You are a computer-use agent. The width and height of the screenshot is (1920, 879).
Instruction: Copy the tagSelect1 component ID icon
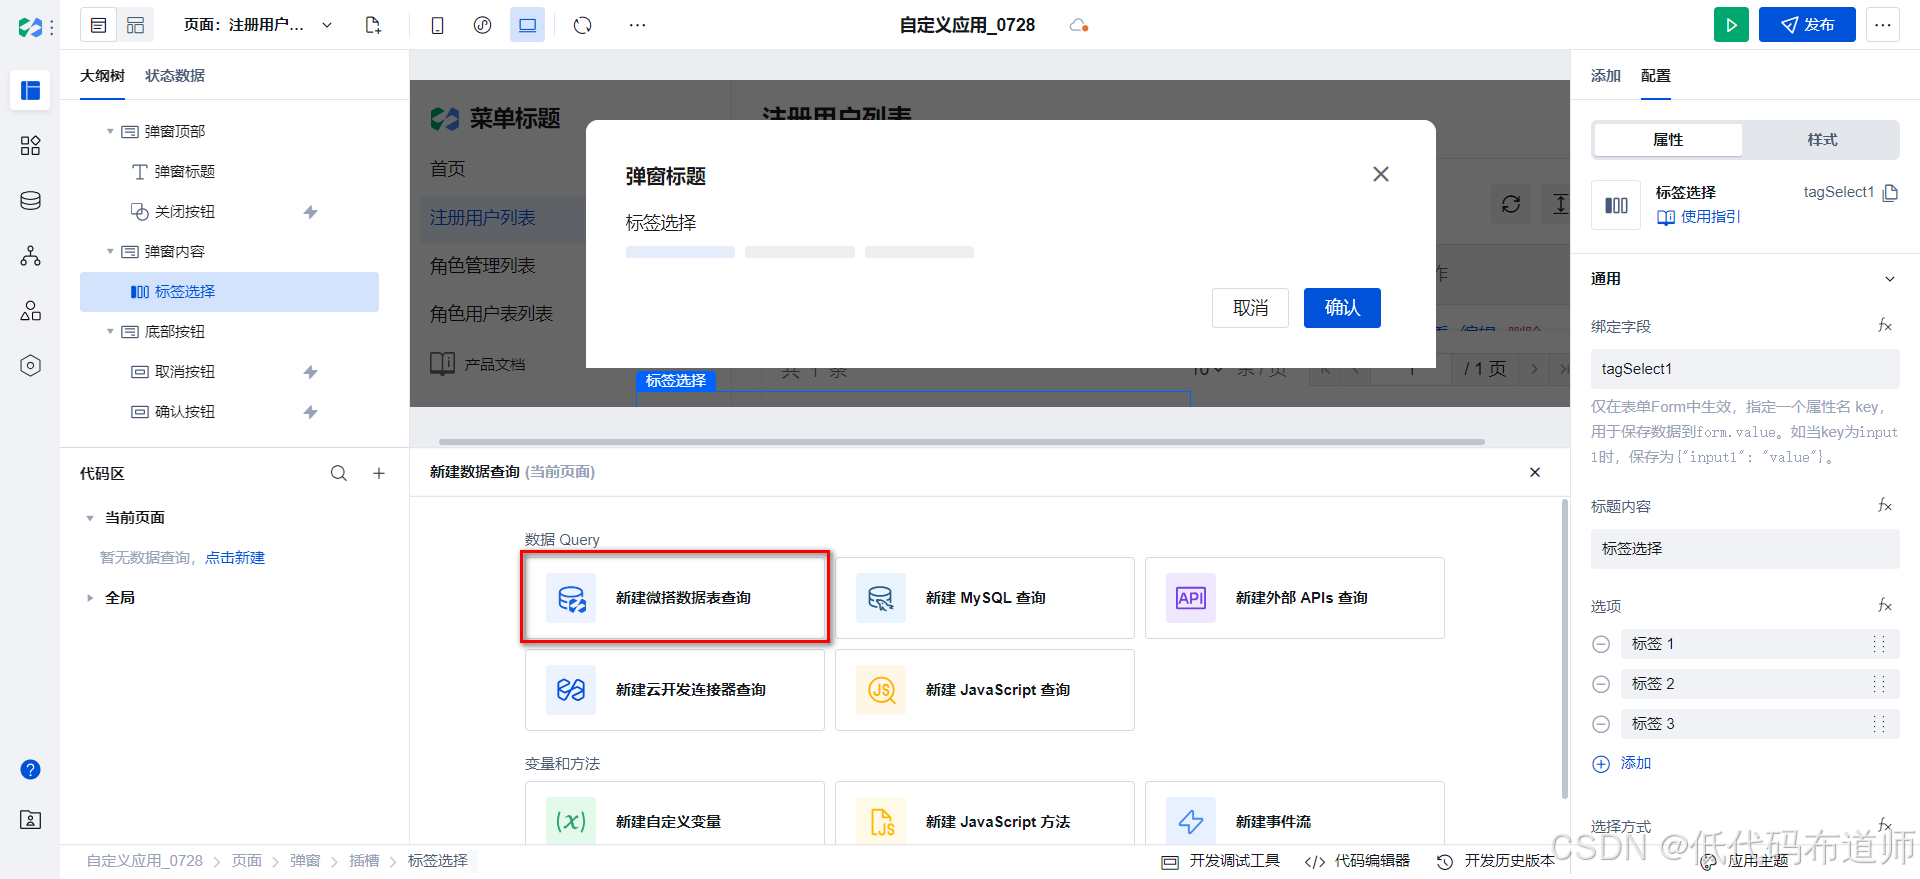[x=1890, y=193]
